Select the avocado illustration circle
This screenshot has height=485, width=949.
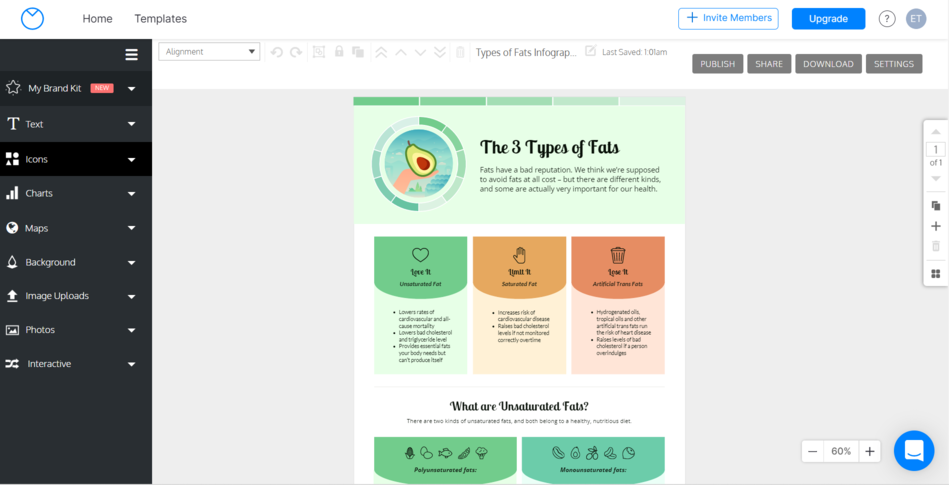[418, 164]
